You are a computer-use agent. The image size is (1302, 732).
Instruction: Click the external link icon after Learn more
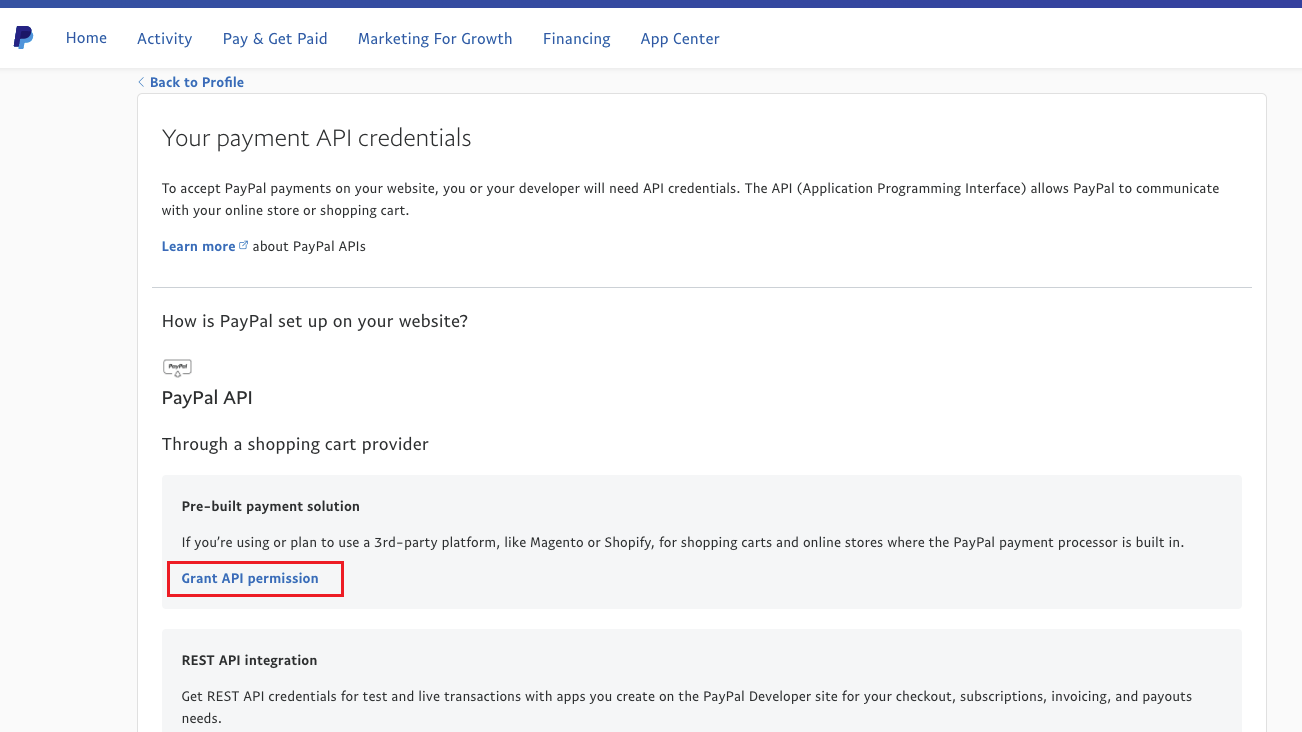tap(243, 245)
